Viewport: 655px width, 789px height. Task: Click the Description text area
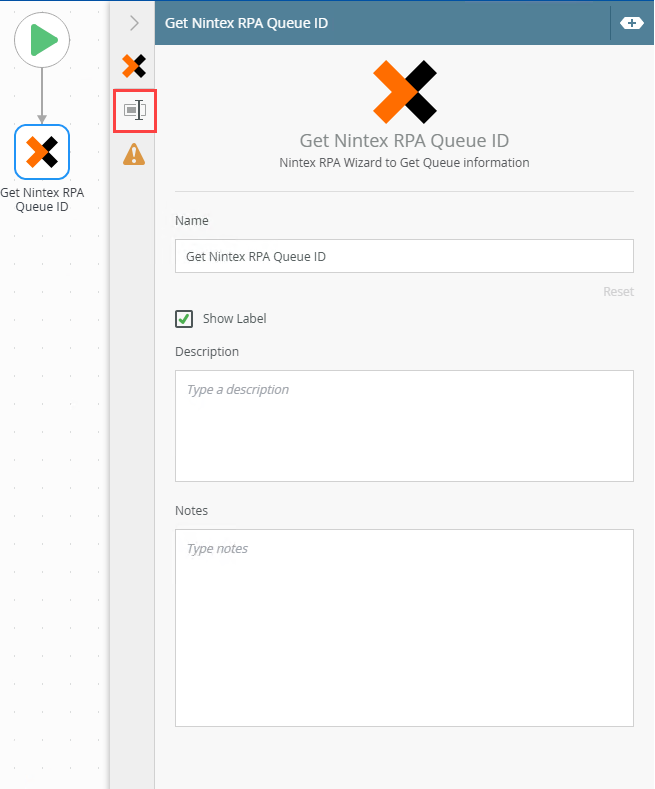coord(404,426)
